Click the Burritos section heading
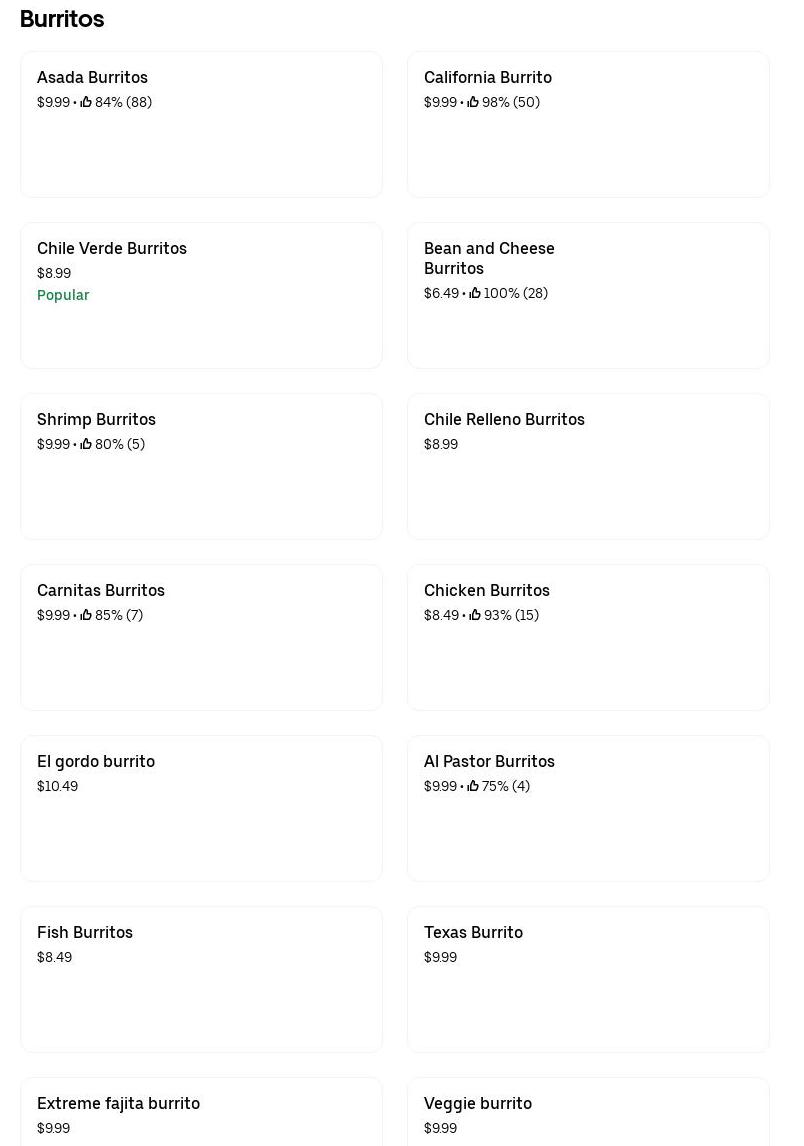The image size is (804, 1146). click(62, 19)
